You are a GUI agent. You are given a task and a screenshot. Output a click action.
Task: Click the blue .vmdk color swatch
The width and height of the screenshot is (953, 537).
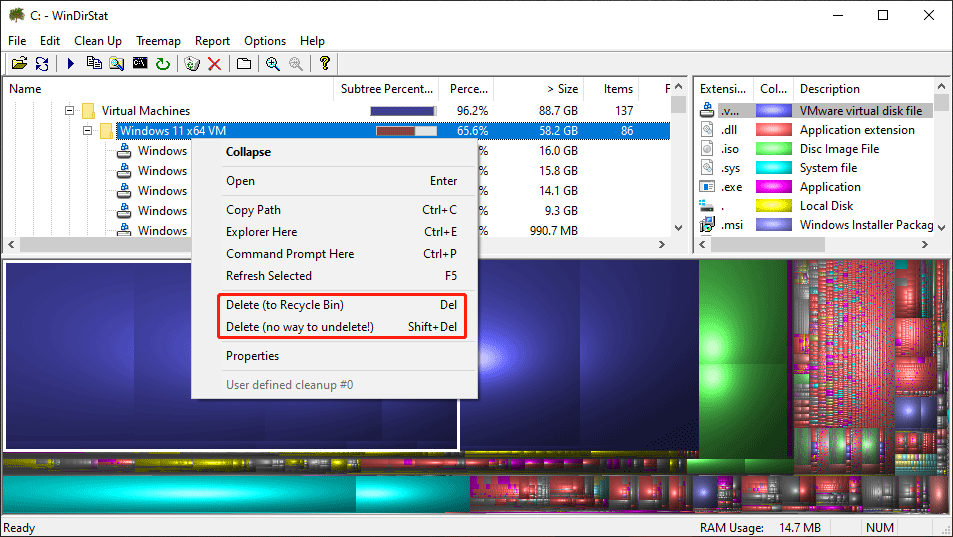tap(774, 111)
